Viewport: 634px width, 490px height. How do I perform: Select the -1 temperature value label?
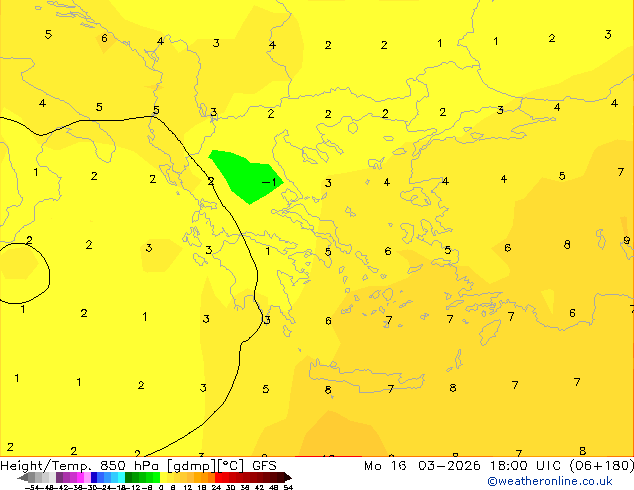click(x=269, y=182)
